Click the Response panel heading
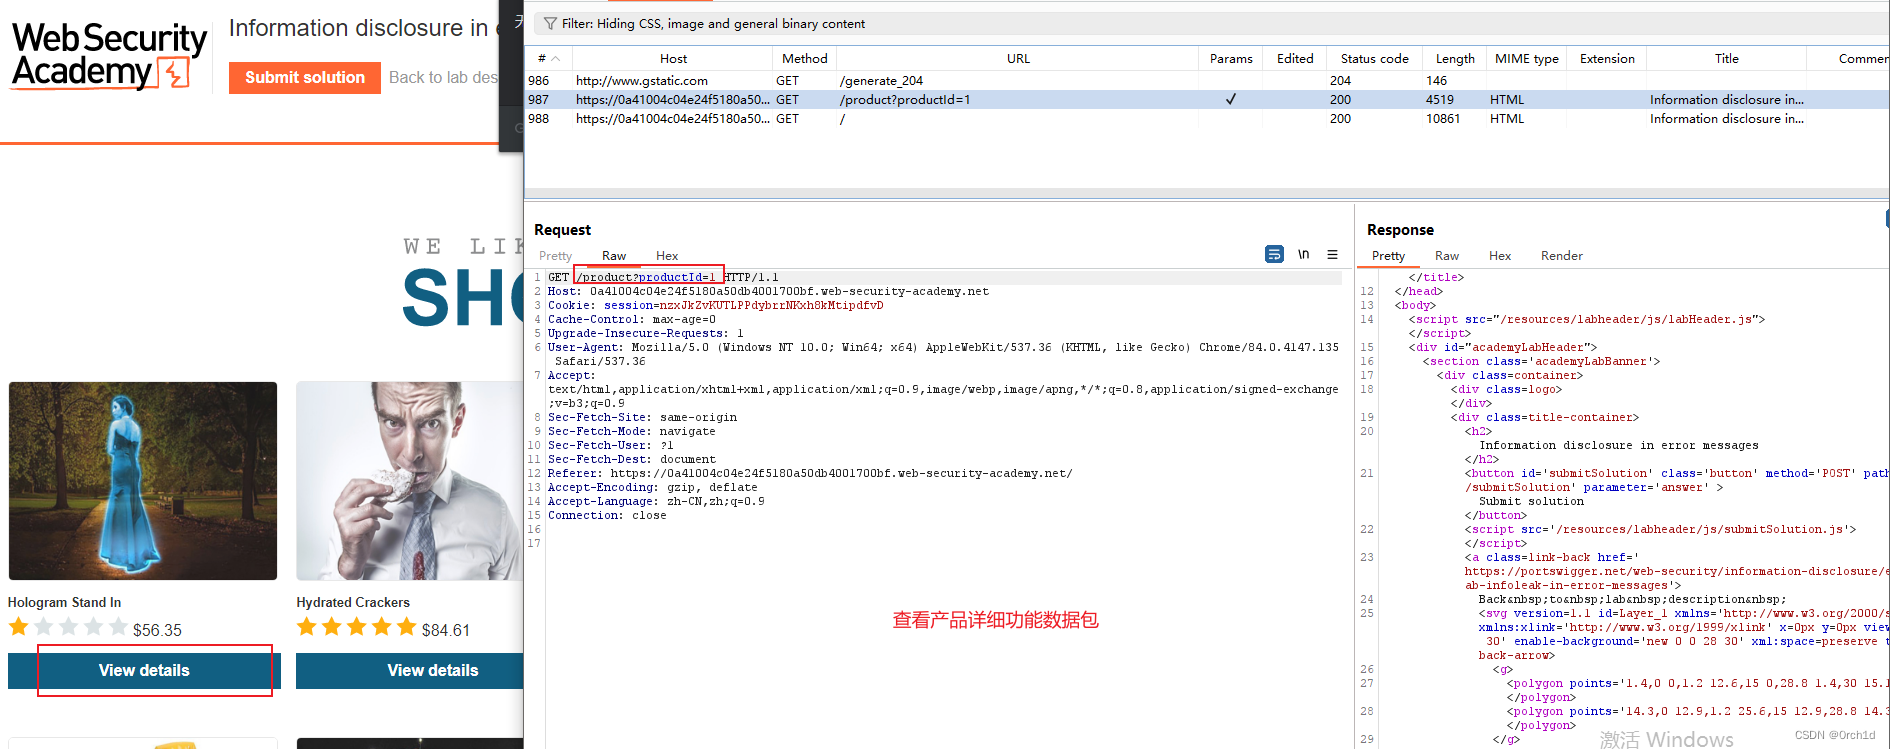 click(1400, 230)
